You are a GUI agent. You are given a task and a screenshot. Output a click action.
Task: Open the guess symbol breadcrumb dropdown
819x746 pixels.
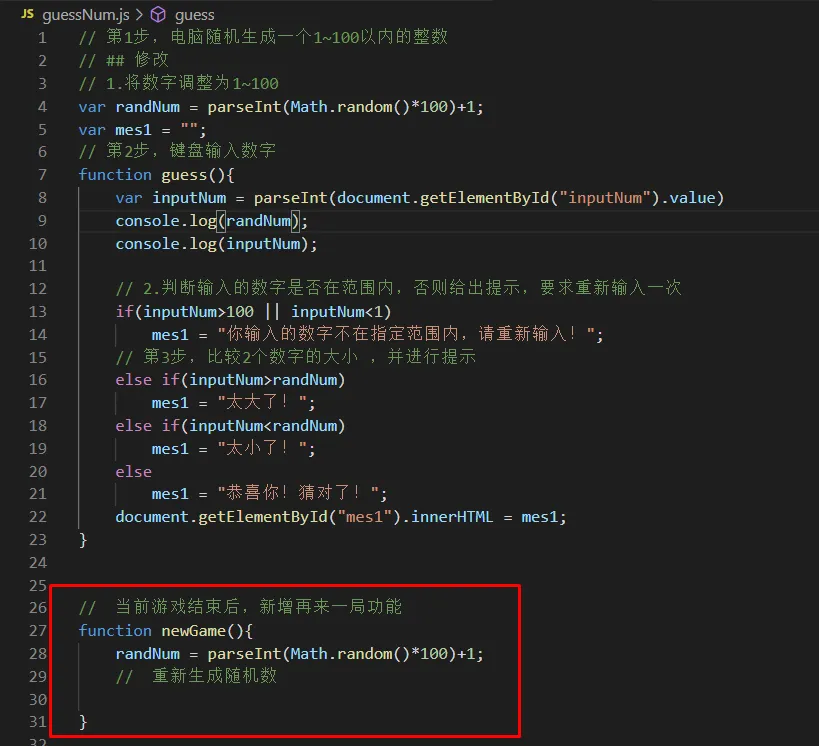tap(194, 14)
